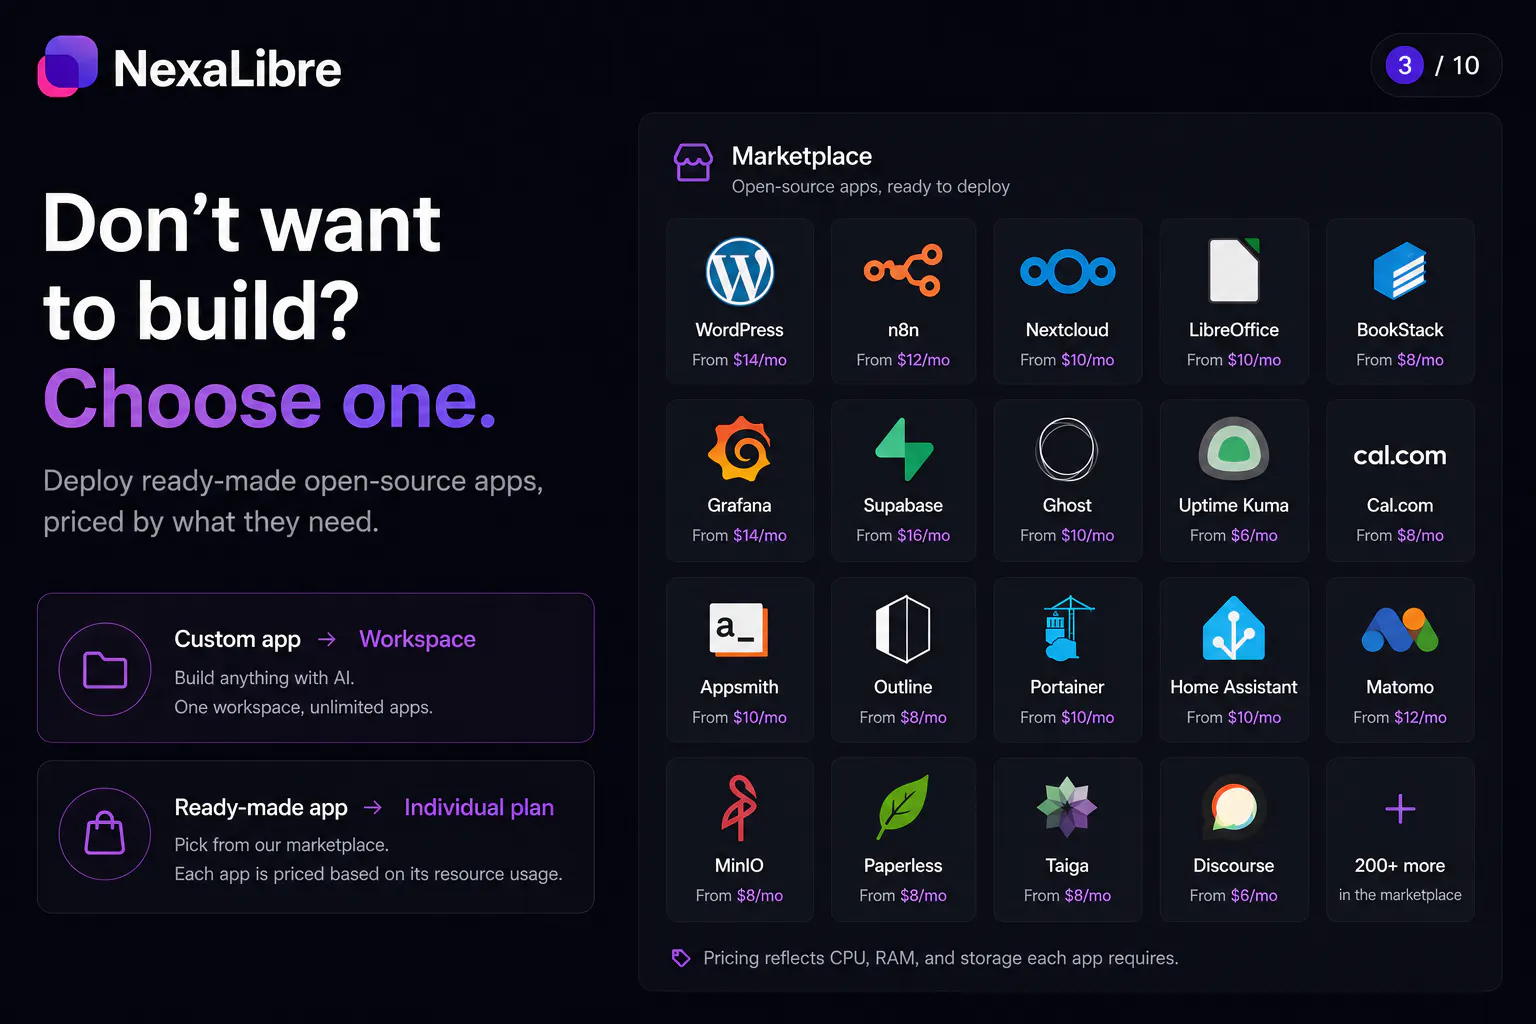Click the folder icon for Custom app
Viewport: 1536px width, 1024px height.
105,670
